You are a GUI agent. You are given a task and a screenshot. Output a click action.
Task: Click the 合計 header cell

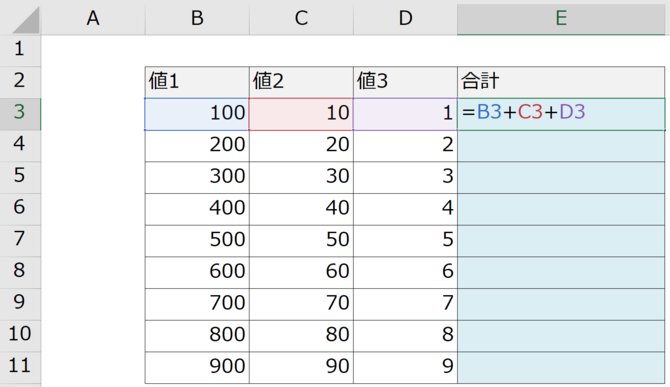click(x=561, y=82)
